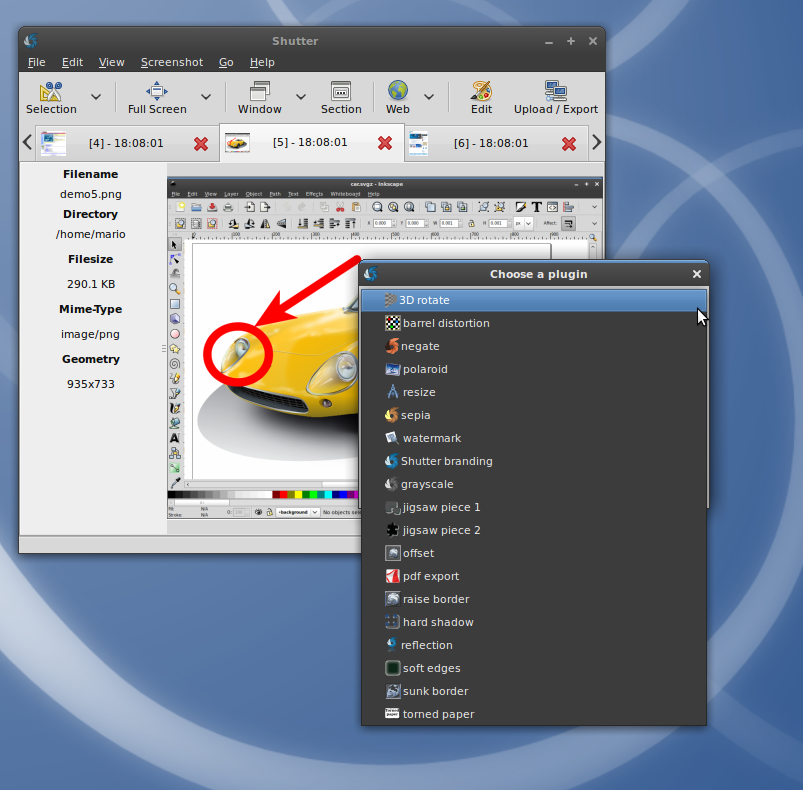Open the Go menu
Image resolution: width=803 pixels, height=790 pixels.
click(x=226, y=62)
